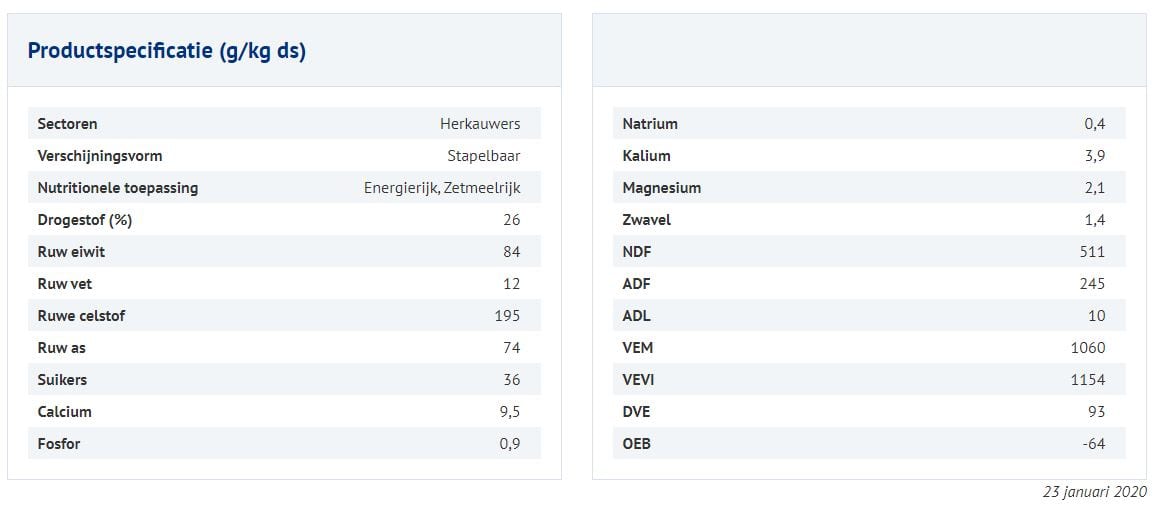Select the Verschijningsvorm label
This screenshot has height=512, width=1167.
(99, 156)
